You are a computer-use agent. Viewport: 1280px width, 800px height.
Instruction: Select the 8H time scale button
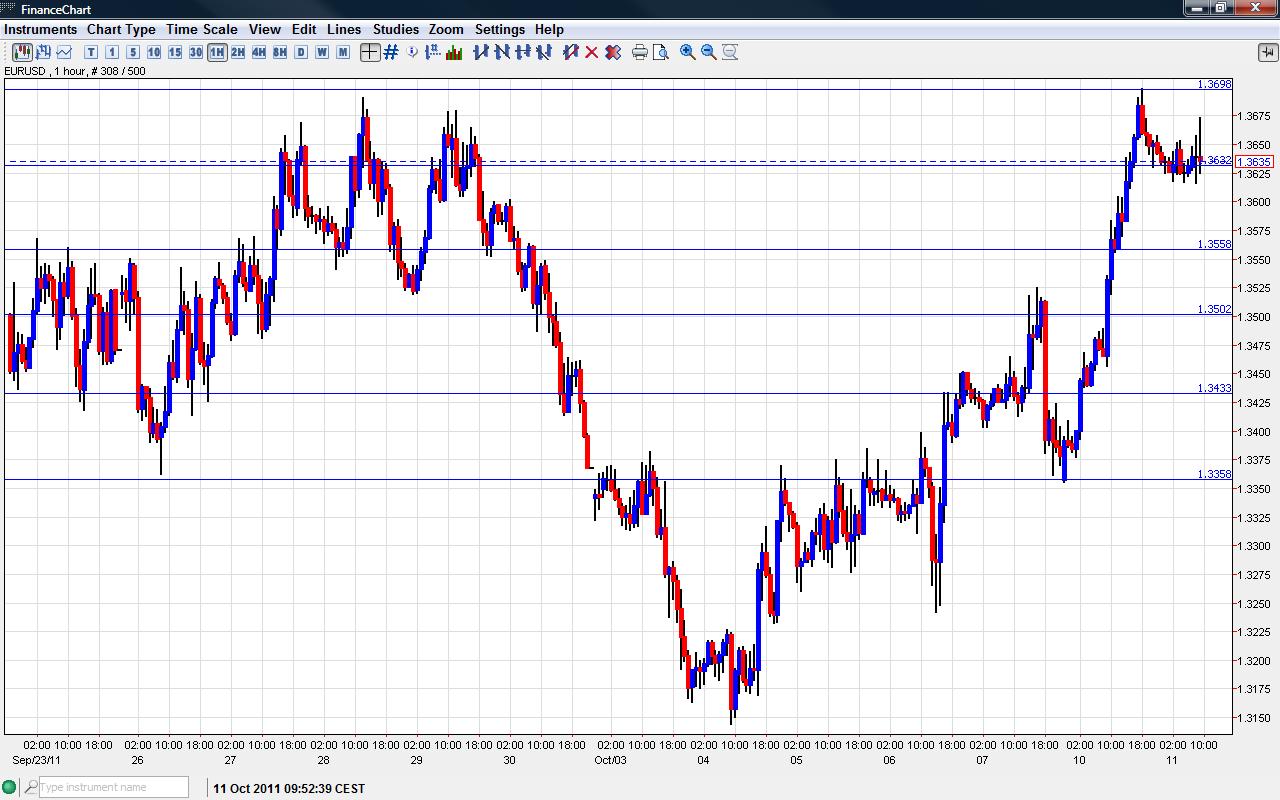(280, 52)
